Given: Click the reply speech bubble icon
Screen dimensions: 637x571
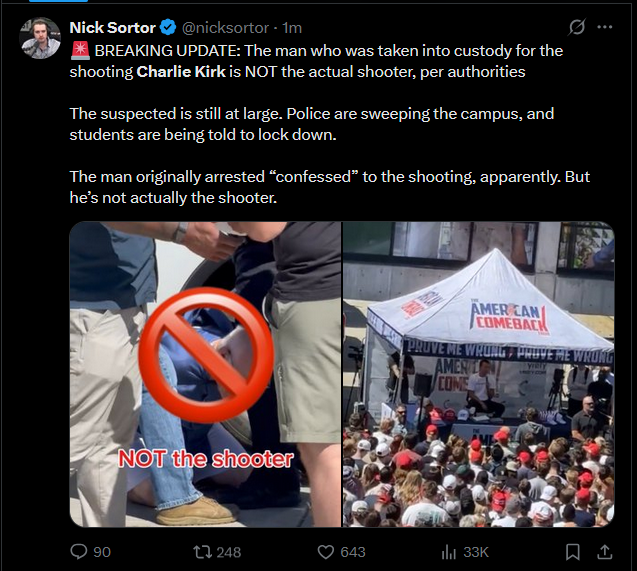Looking at the screenshot, I should point(79,552).
